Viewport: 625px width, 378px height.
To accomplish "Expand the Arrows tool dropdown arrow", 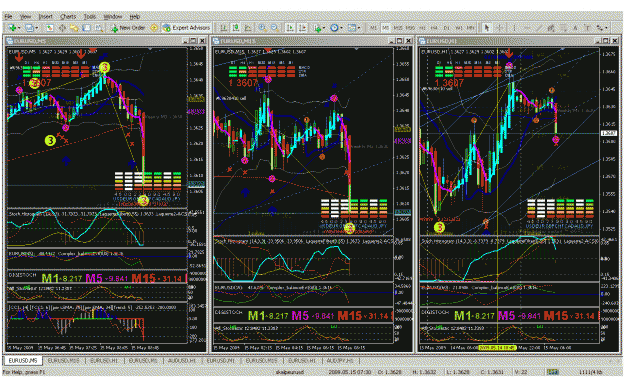I will point(606,28).
